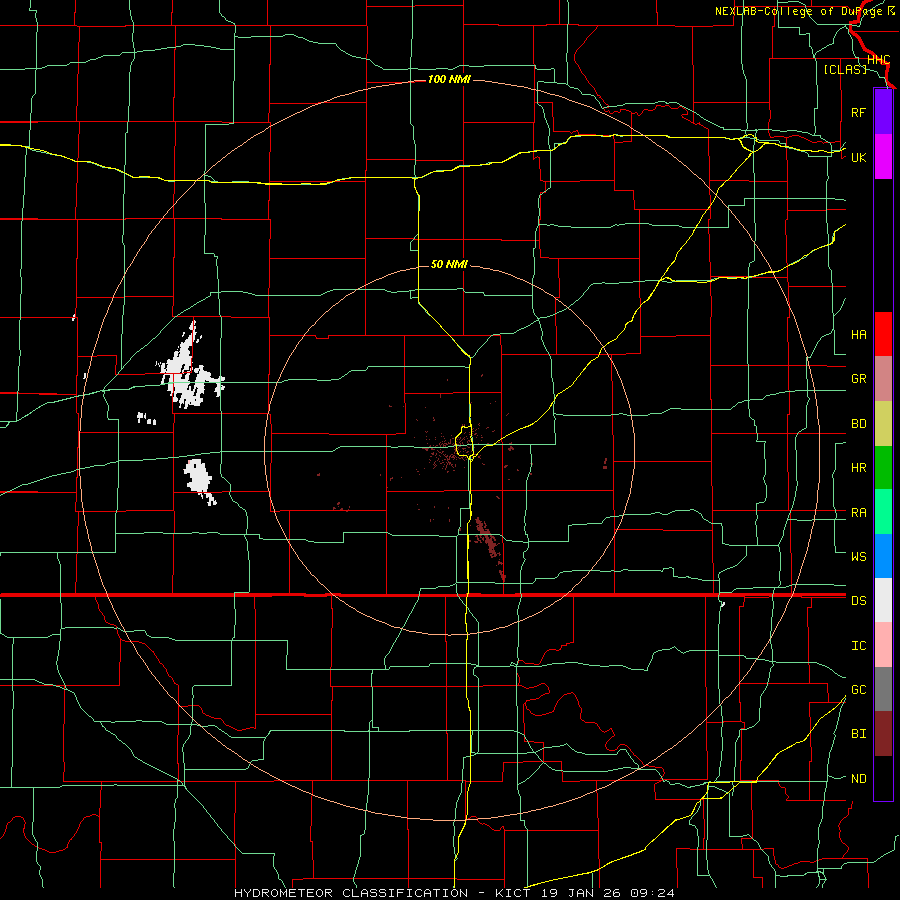Click the ND black legend swatch
Viewport: 900px width, 900px height.
(883, 778)
